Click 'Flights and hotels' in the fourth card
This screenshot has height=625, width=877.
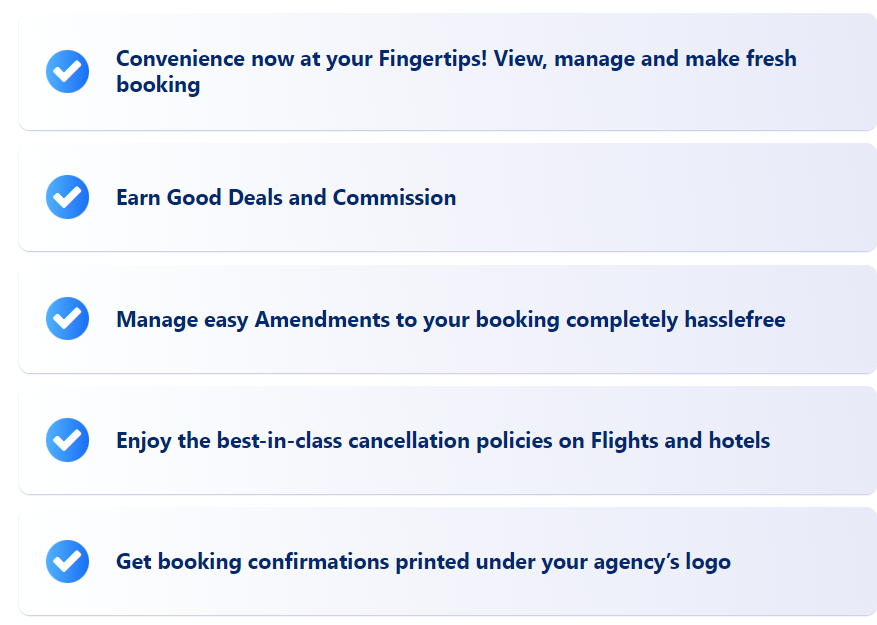681,441
